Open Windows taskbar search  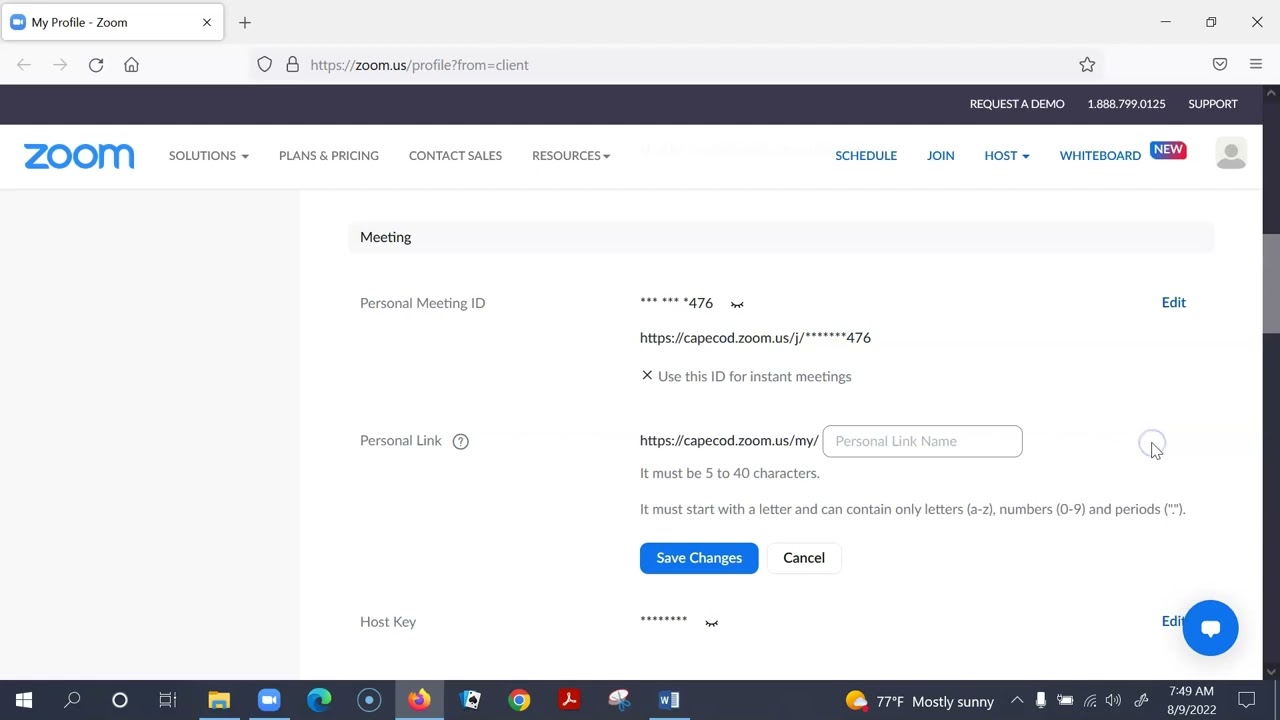(72, 700)
